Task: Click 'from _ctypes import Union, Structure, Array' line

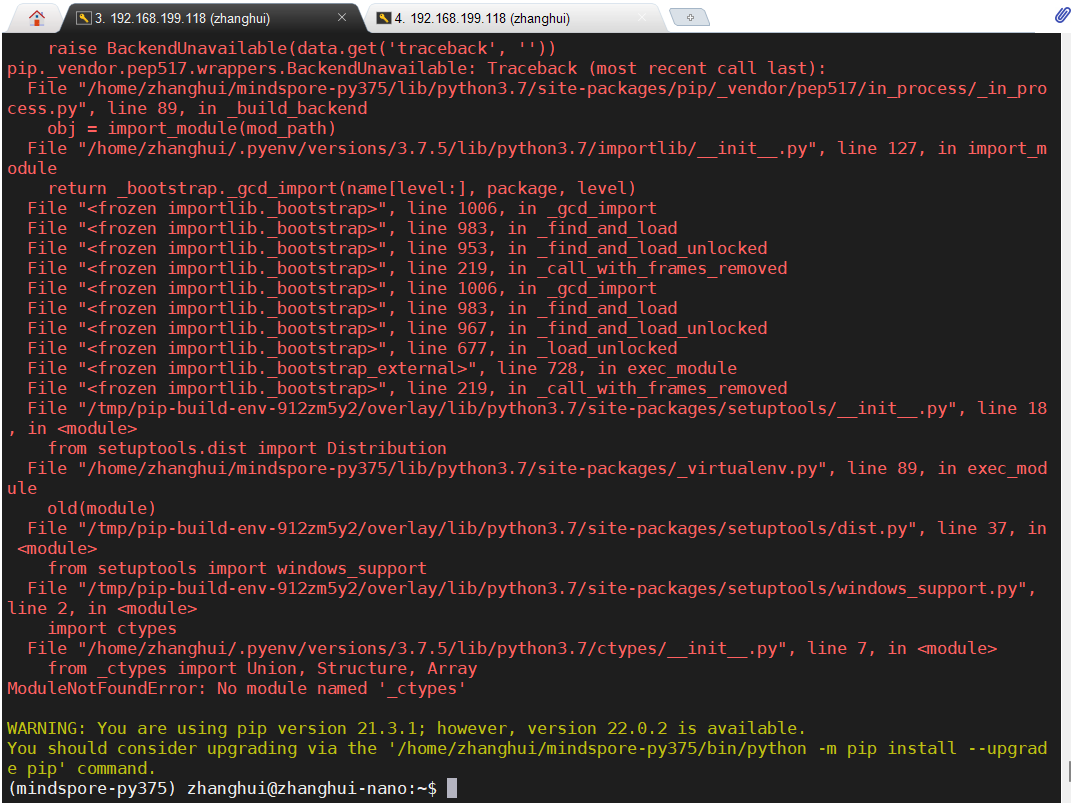Action: coord(262,668)
